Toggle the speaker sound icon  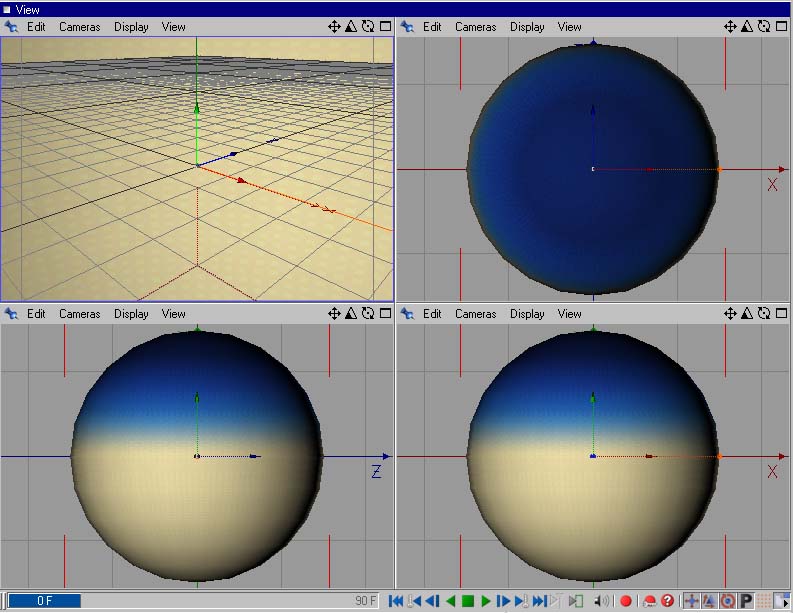click(x=601, y=601)
